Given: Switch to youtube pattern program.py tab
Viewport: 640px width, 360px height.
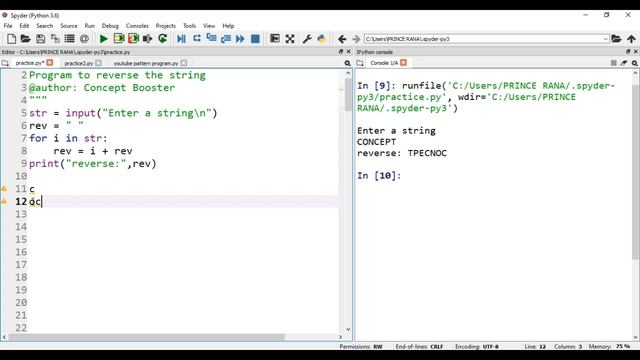Looking at the screenshot, I should click(146, 63).
